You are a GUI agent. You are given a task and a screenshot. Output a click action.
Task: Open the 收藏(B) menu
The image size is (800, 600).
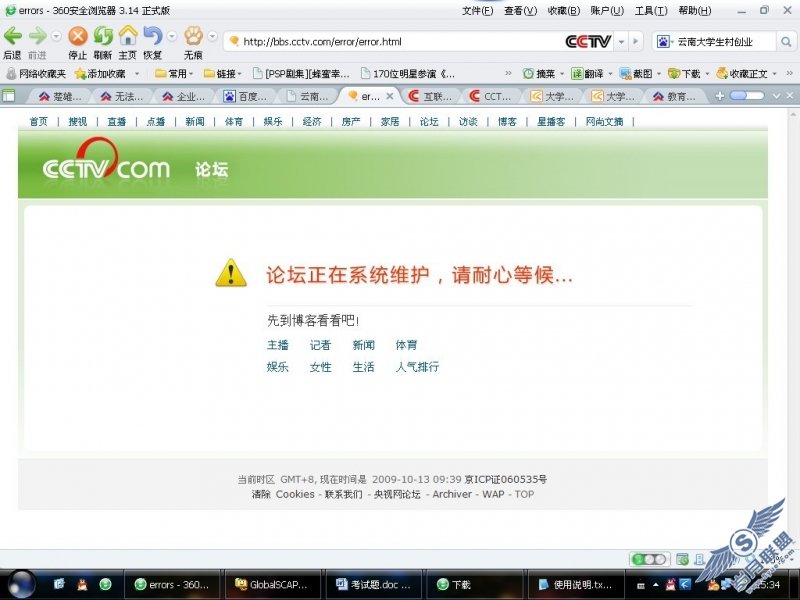coord(564,11)
